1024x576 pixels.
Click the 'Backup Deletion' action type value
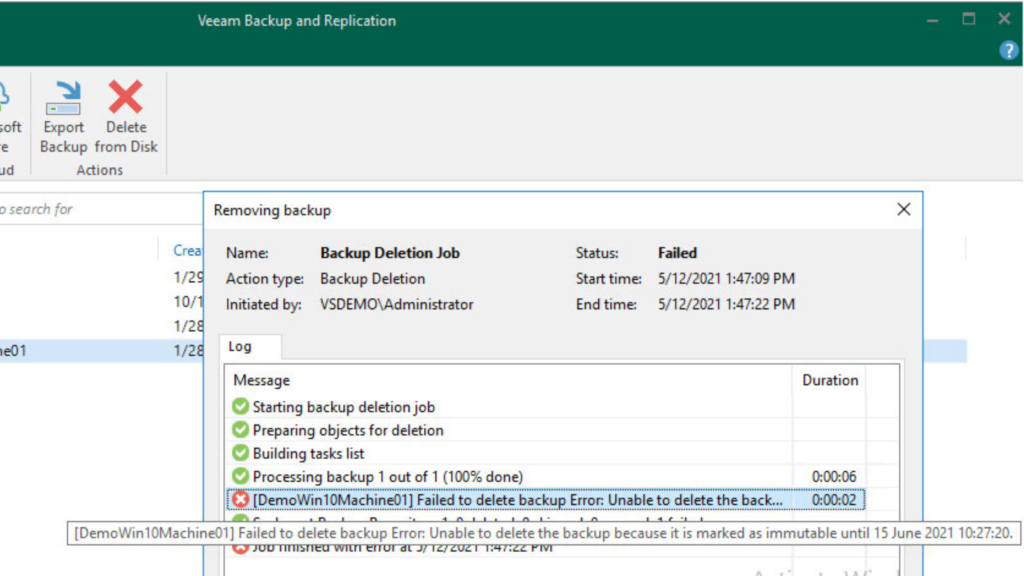click(372, 279)
